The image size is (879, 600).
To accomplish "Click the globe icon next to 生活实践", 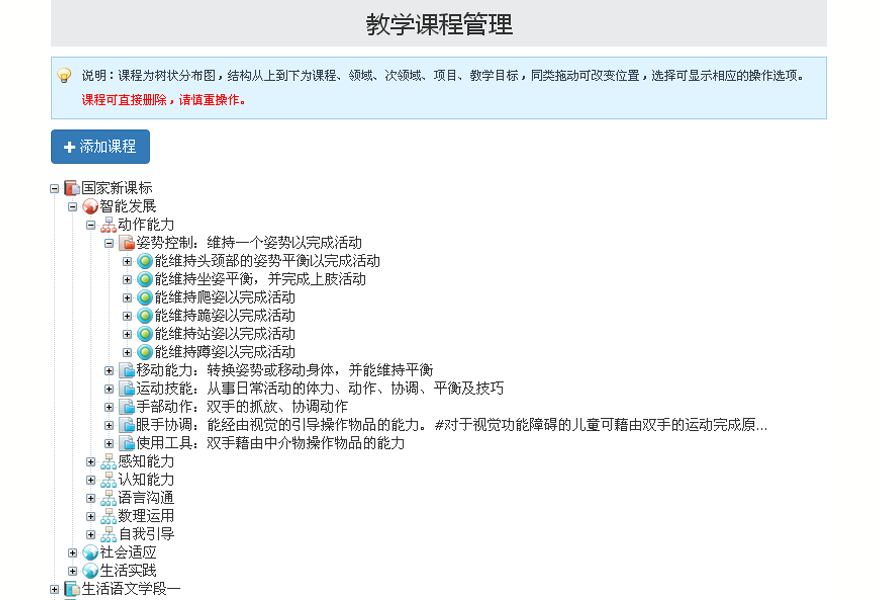I will click(x=89, y=570).
